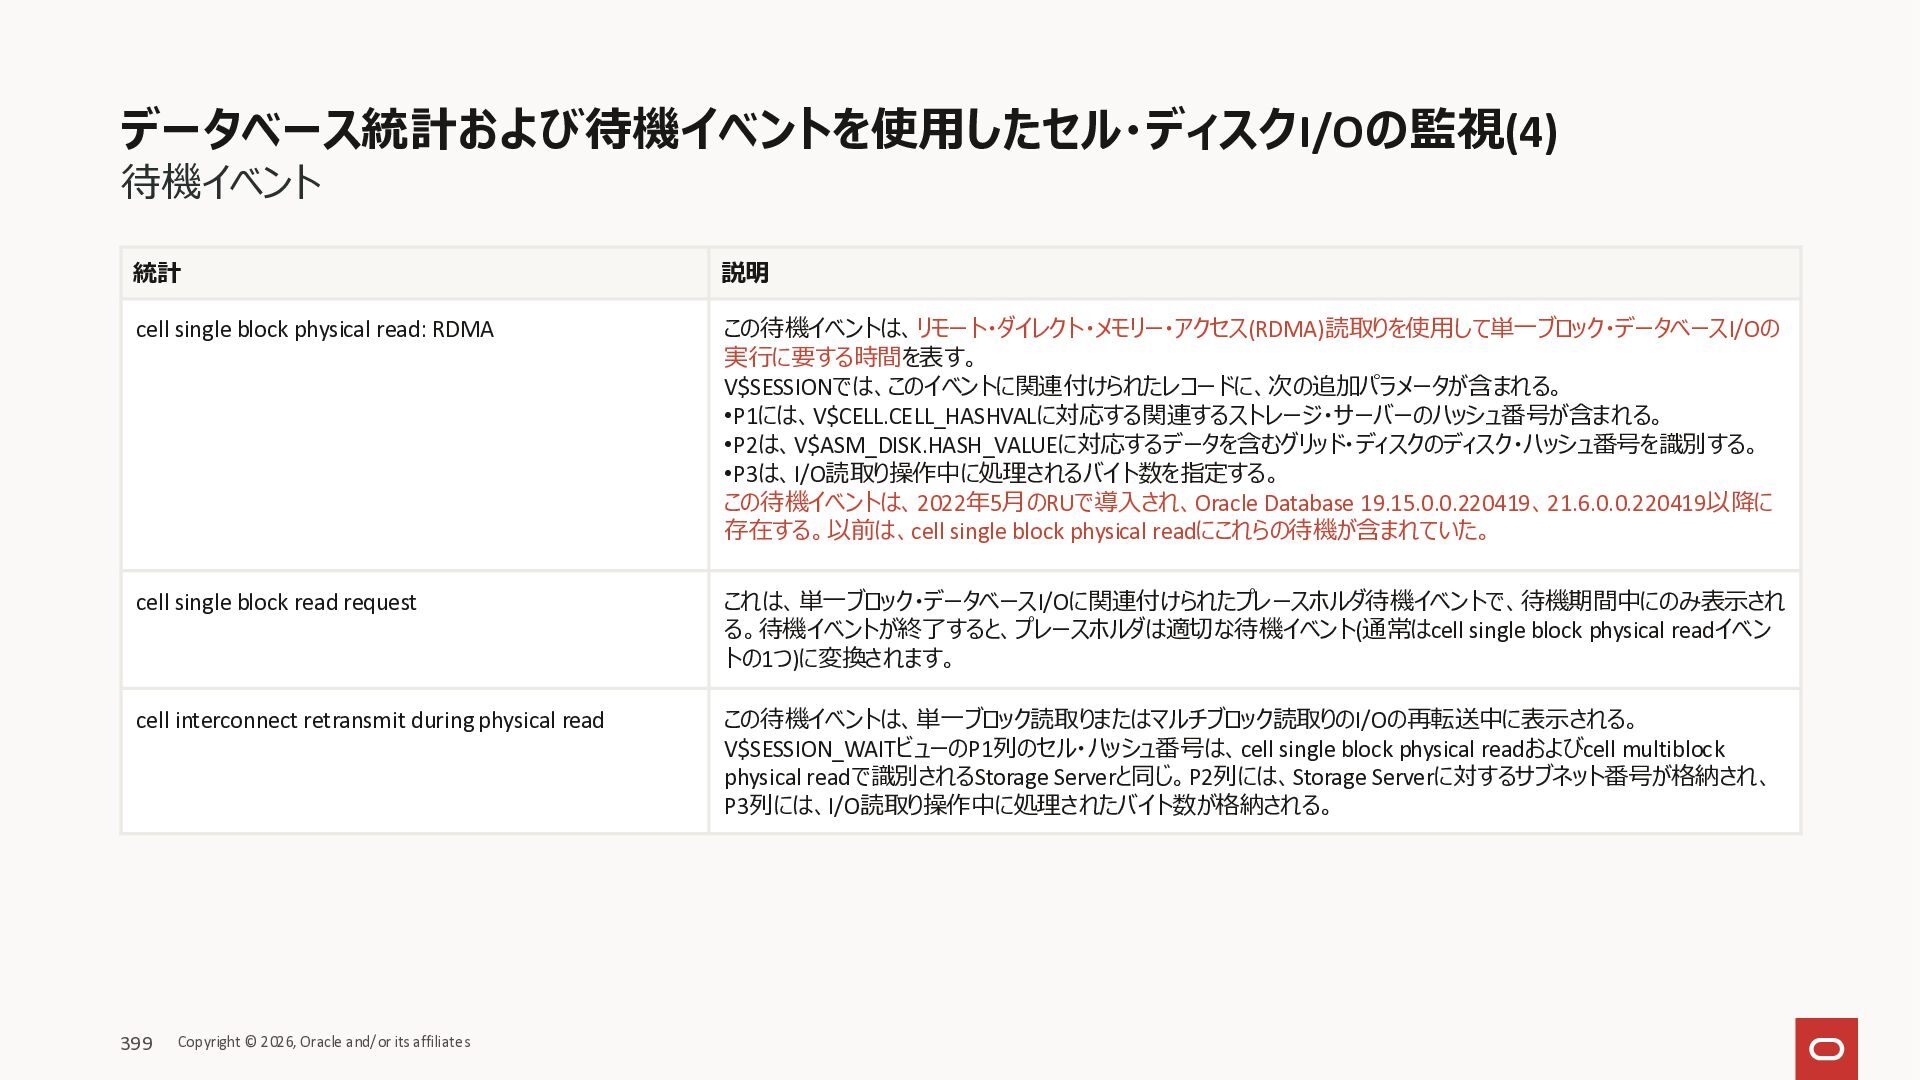Select cell single block physical read: RDMA cell
The width and height of the screenshot is (1920, 1080).
tap(314, 330)
